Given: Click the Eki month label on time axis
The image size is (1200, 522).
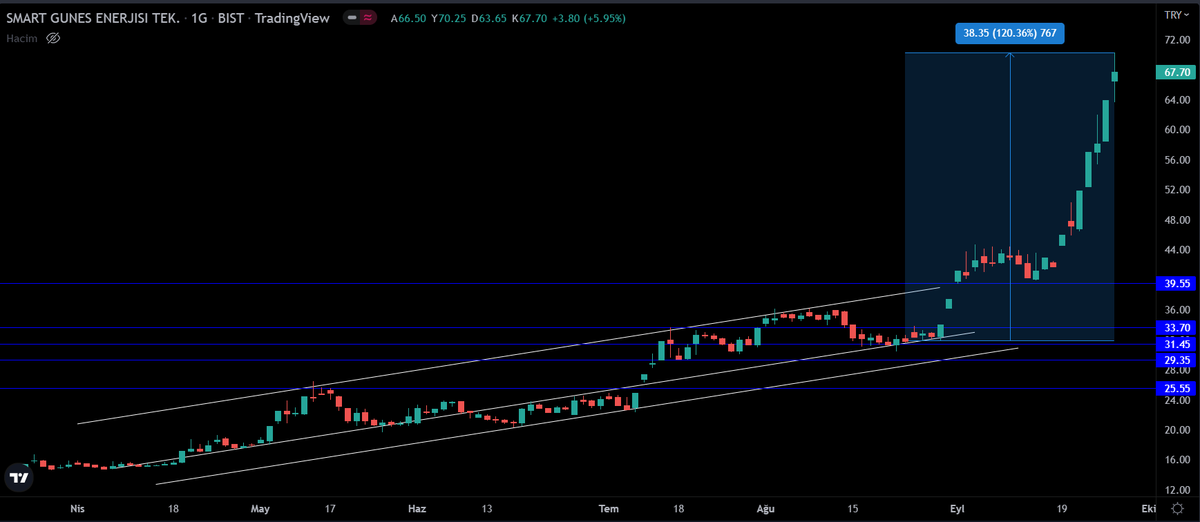Looking at the screenshot, I should click(x=1148, y=509).
